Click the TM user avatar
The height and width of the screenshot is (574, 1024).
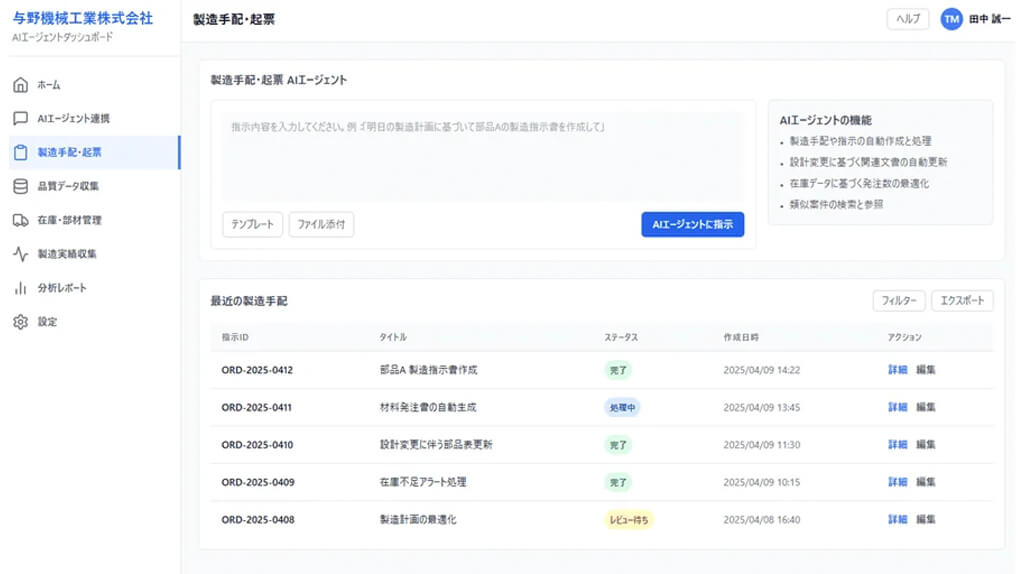click(x=951, y=20)
